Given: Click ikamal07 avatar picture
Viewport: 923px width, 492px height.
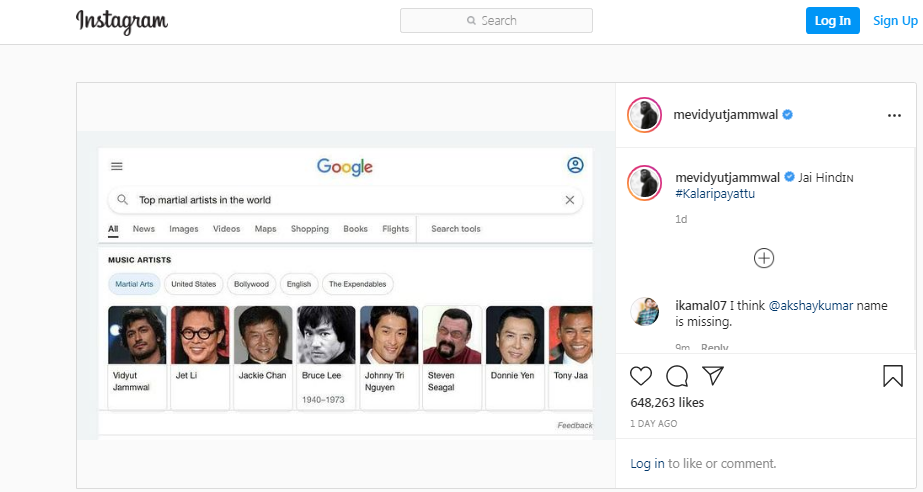Looking at the screenshot, I should [x=645, y=311].
